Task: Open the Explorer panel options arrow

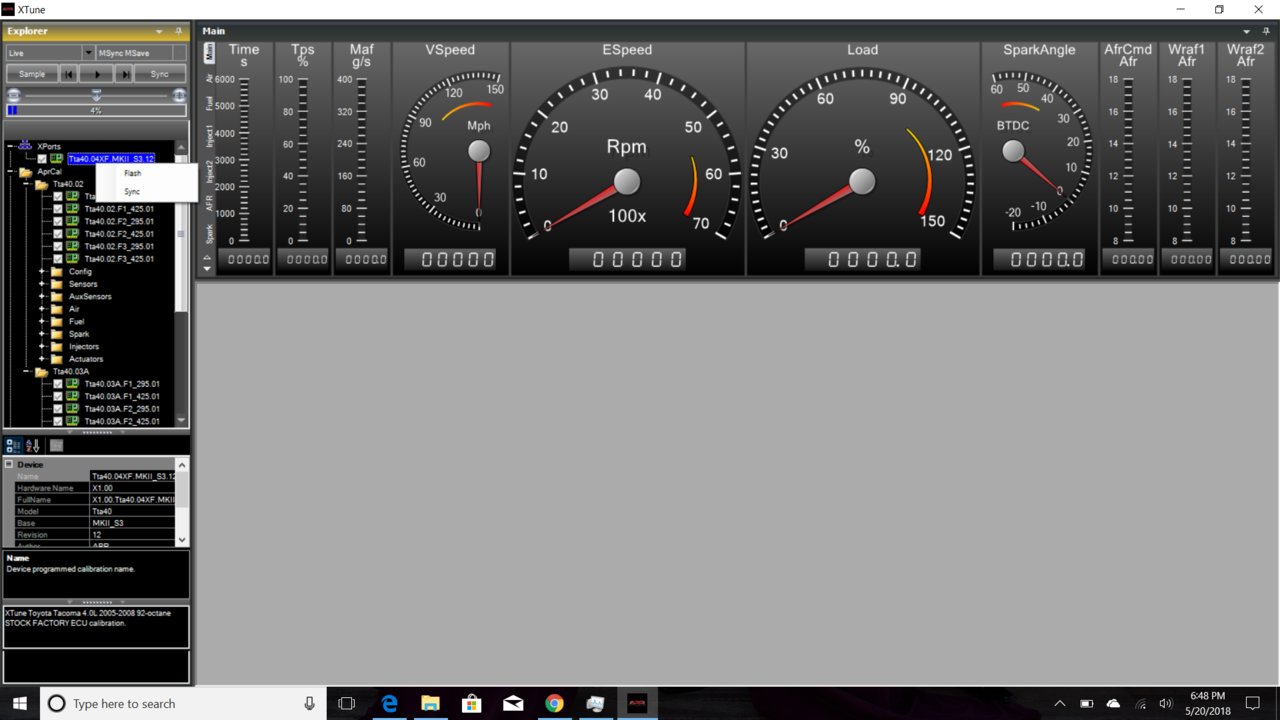Action: [x=160, y=31]
